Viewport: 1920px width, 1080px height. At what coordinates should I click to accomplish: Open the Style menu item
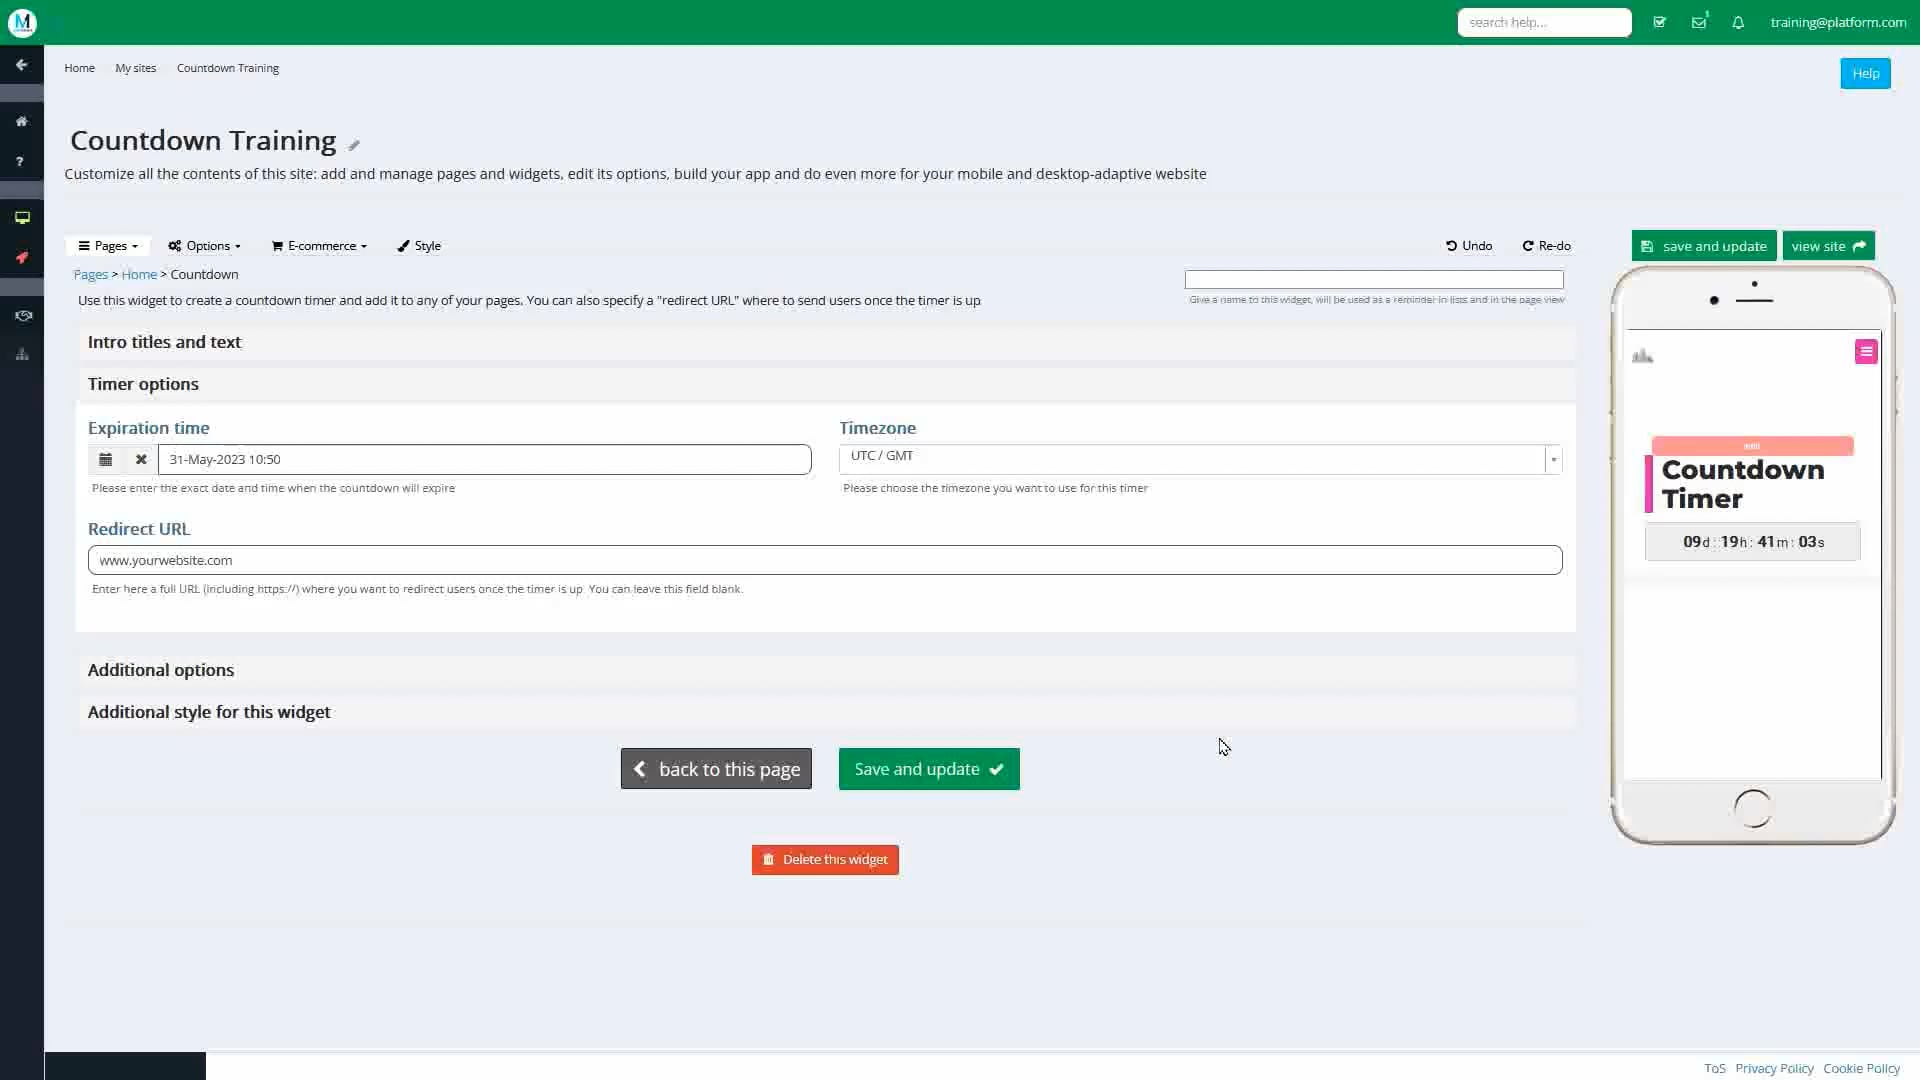tap(419, 246)
